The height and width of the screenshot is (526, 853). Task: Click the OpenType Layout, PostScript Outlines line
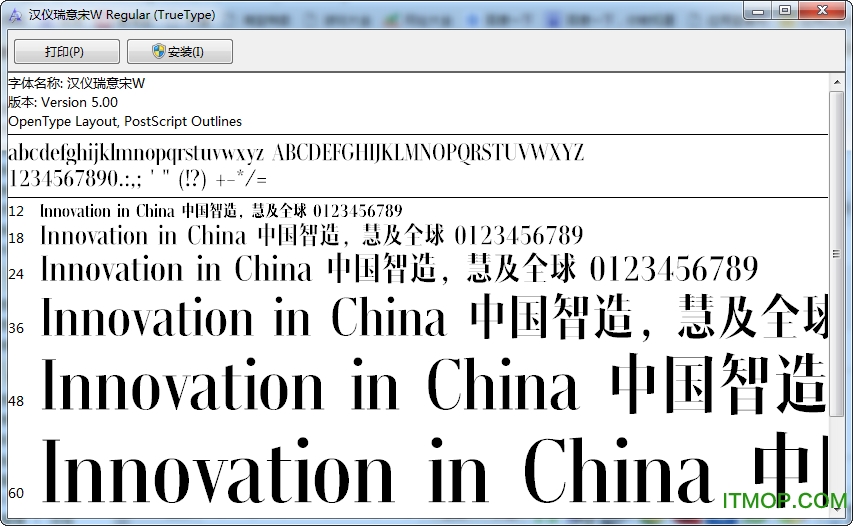click(125, 121)
